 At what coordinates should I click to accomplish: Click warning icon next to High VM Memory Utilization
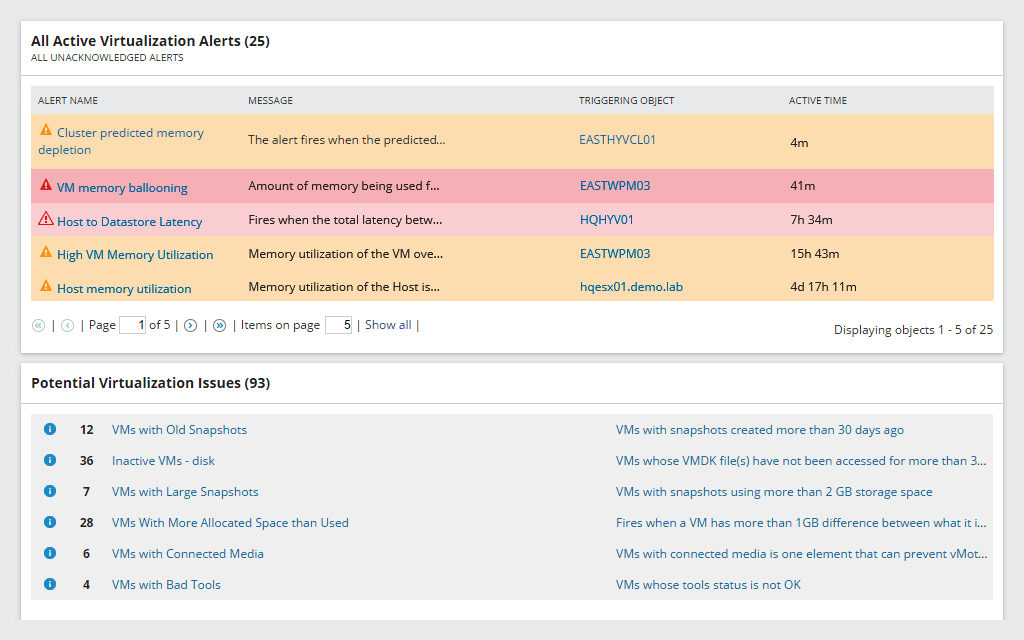44,254
